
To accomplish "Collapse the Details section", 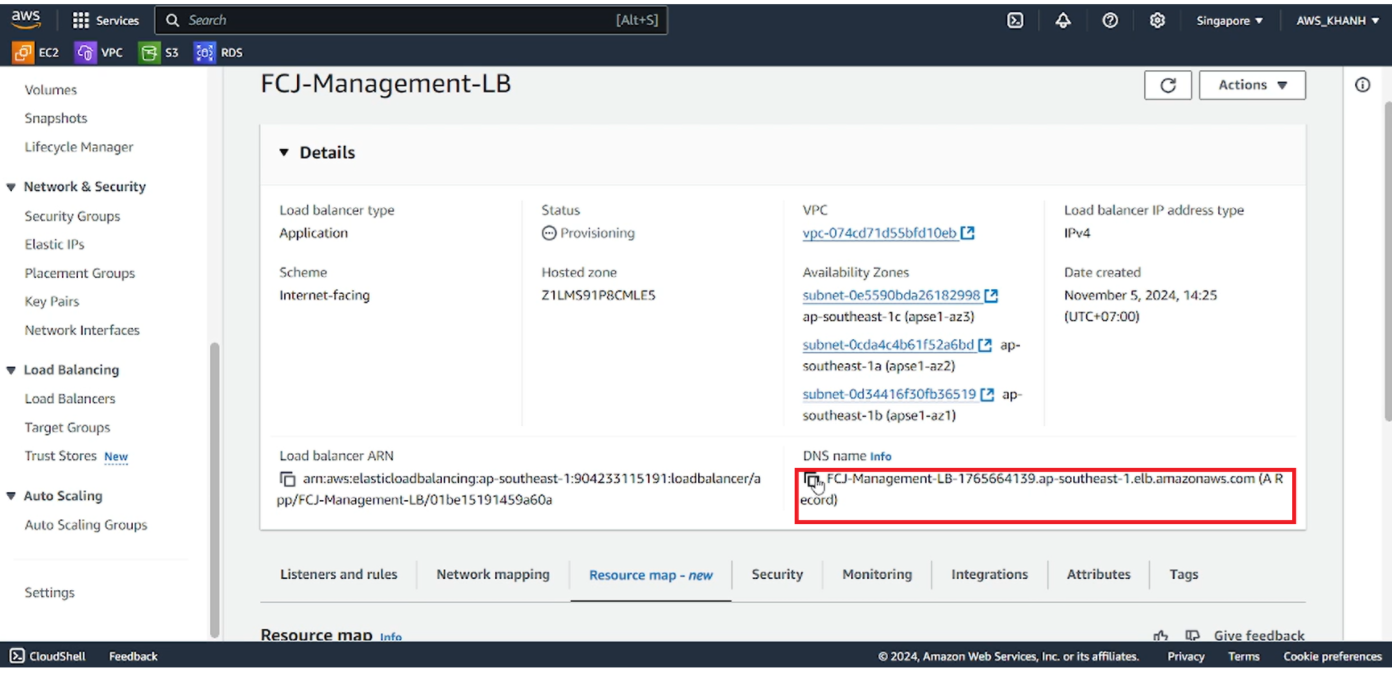I will coord(284,153).
